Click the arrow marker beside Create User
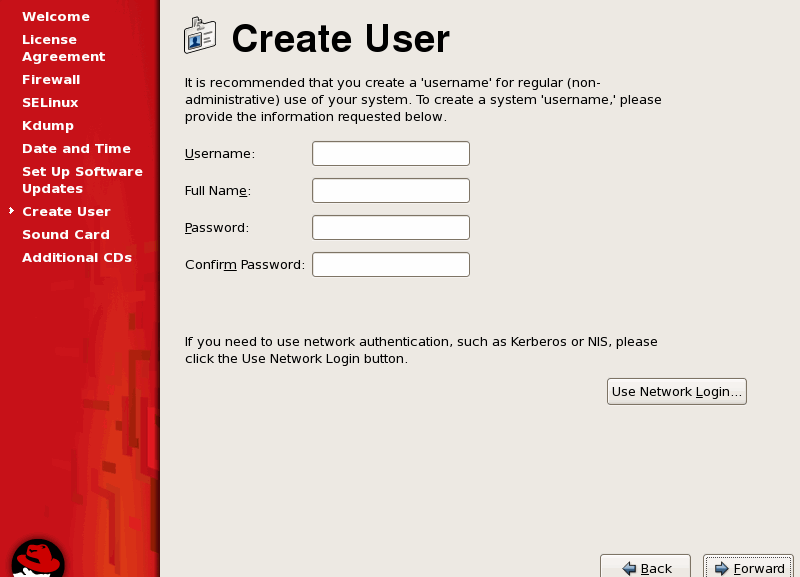Screen dimensions: 800x577 (x=11, y=211)
